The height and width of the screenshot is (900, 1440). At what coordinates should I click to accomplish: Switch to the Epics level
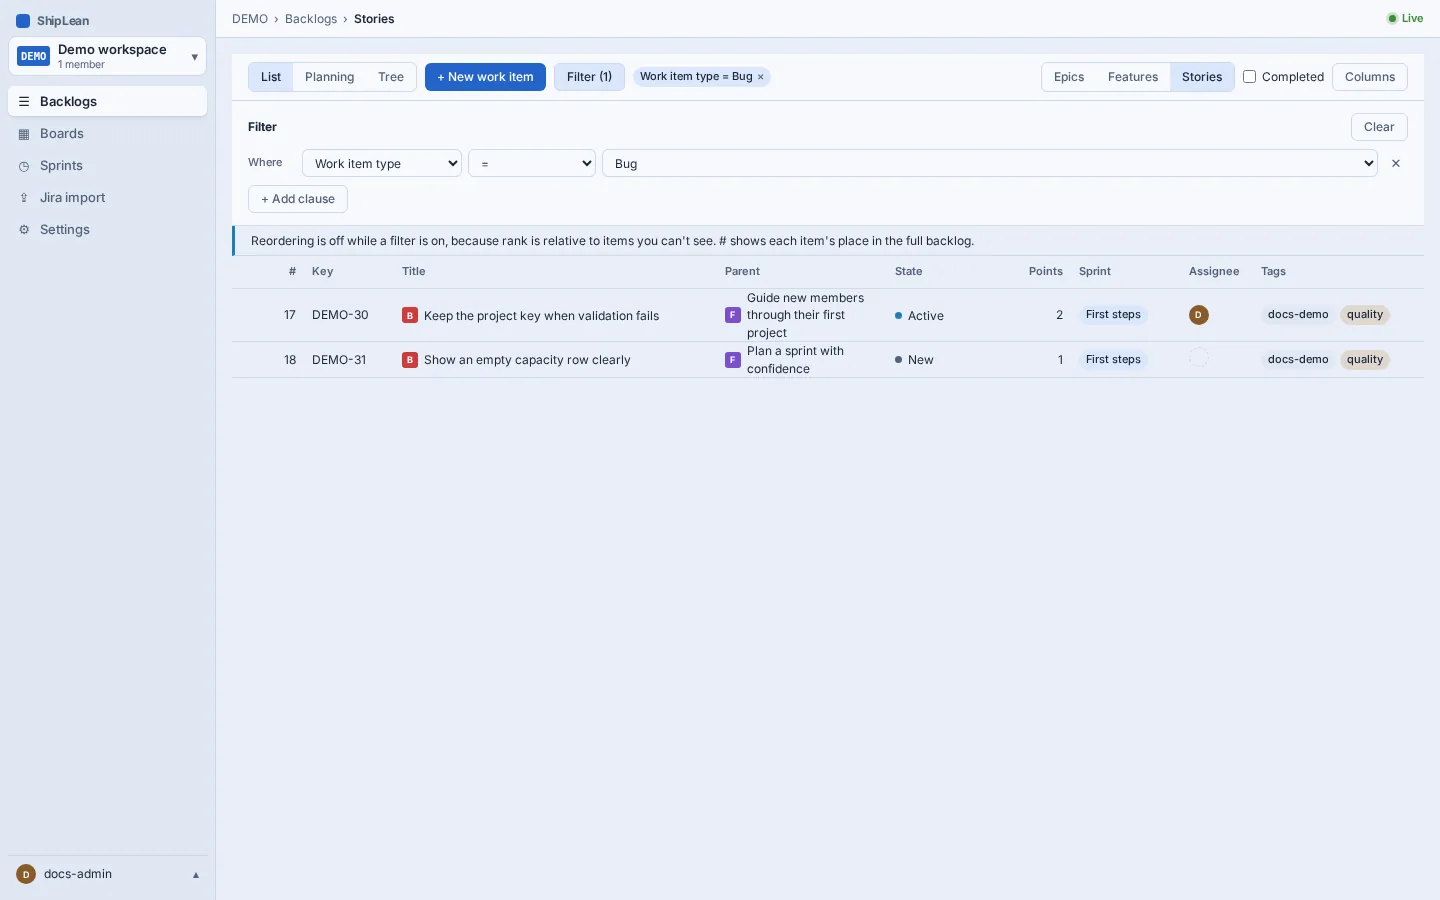click(1069, 77)
